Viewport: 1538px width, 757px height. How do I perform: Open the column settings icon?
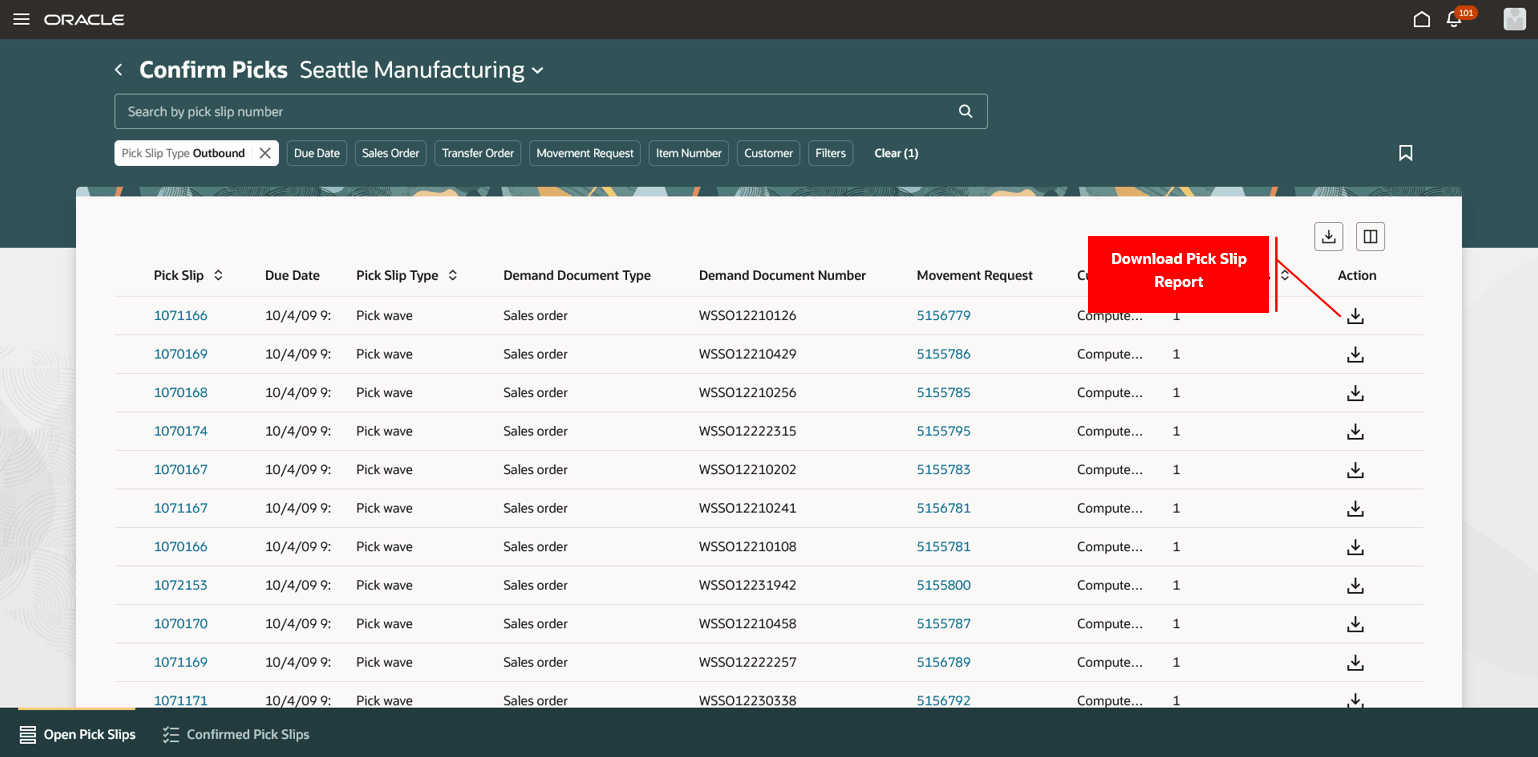pyautogui.click(x=1370, y=236)
